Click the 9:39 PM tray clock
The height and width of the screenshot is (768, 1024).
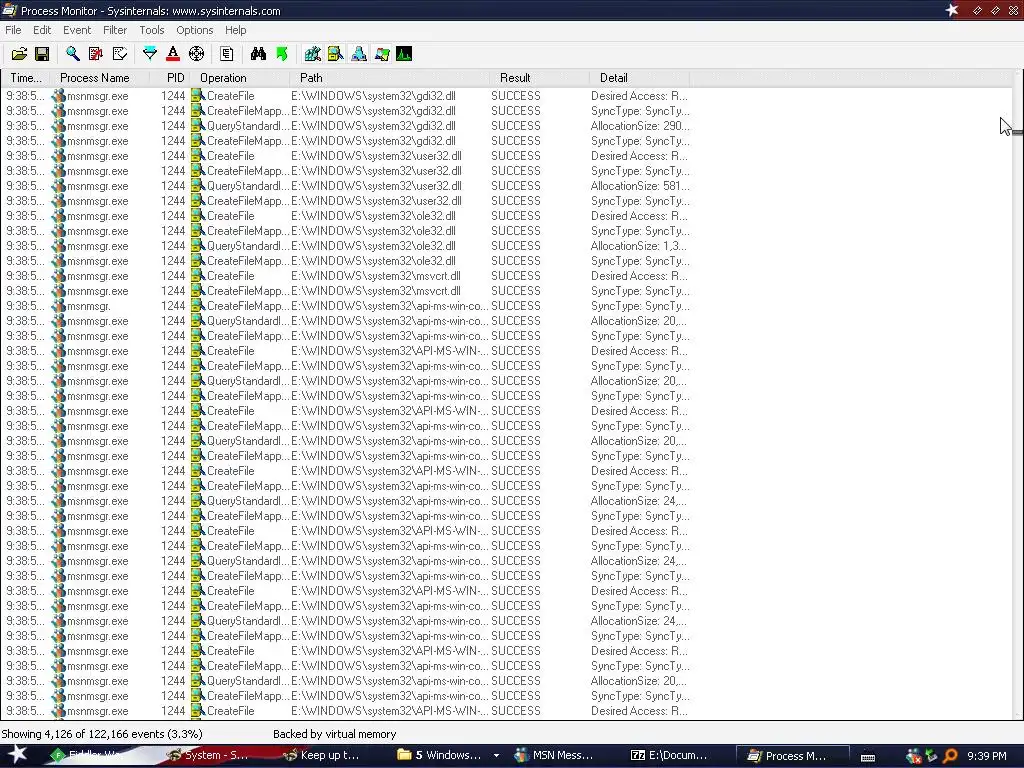(987, 756)
